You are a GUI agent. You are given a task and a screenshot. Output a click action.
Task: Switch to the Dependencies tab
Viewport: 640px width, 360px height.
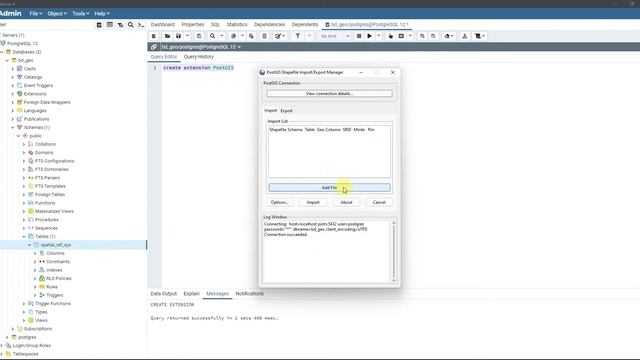click(269, 24)
